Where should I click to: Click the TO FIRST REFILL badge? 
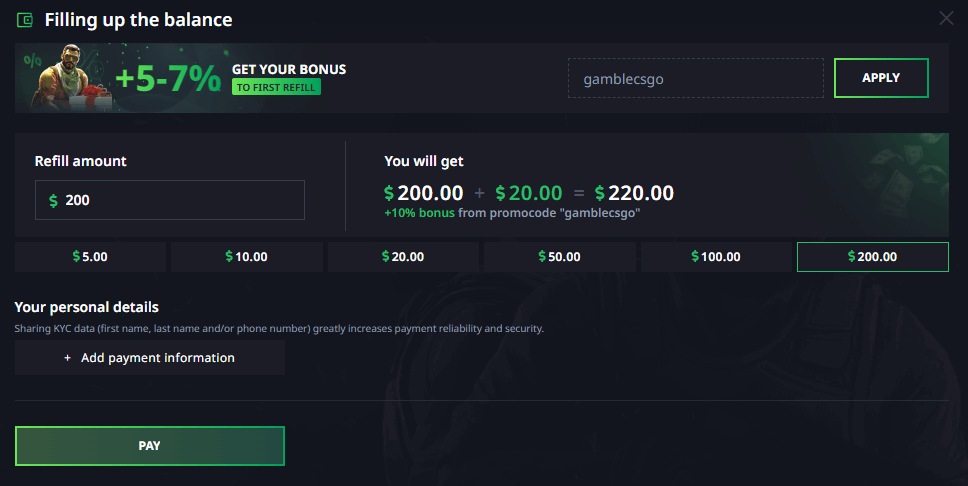point(276,87)
